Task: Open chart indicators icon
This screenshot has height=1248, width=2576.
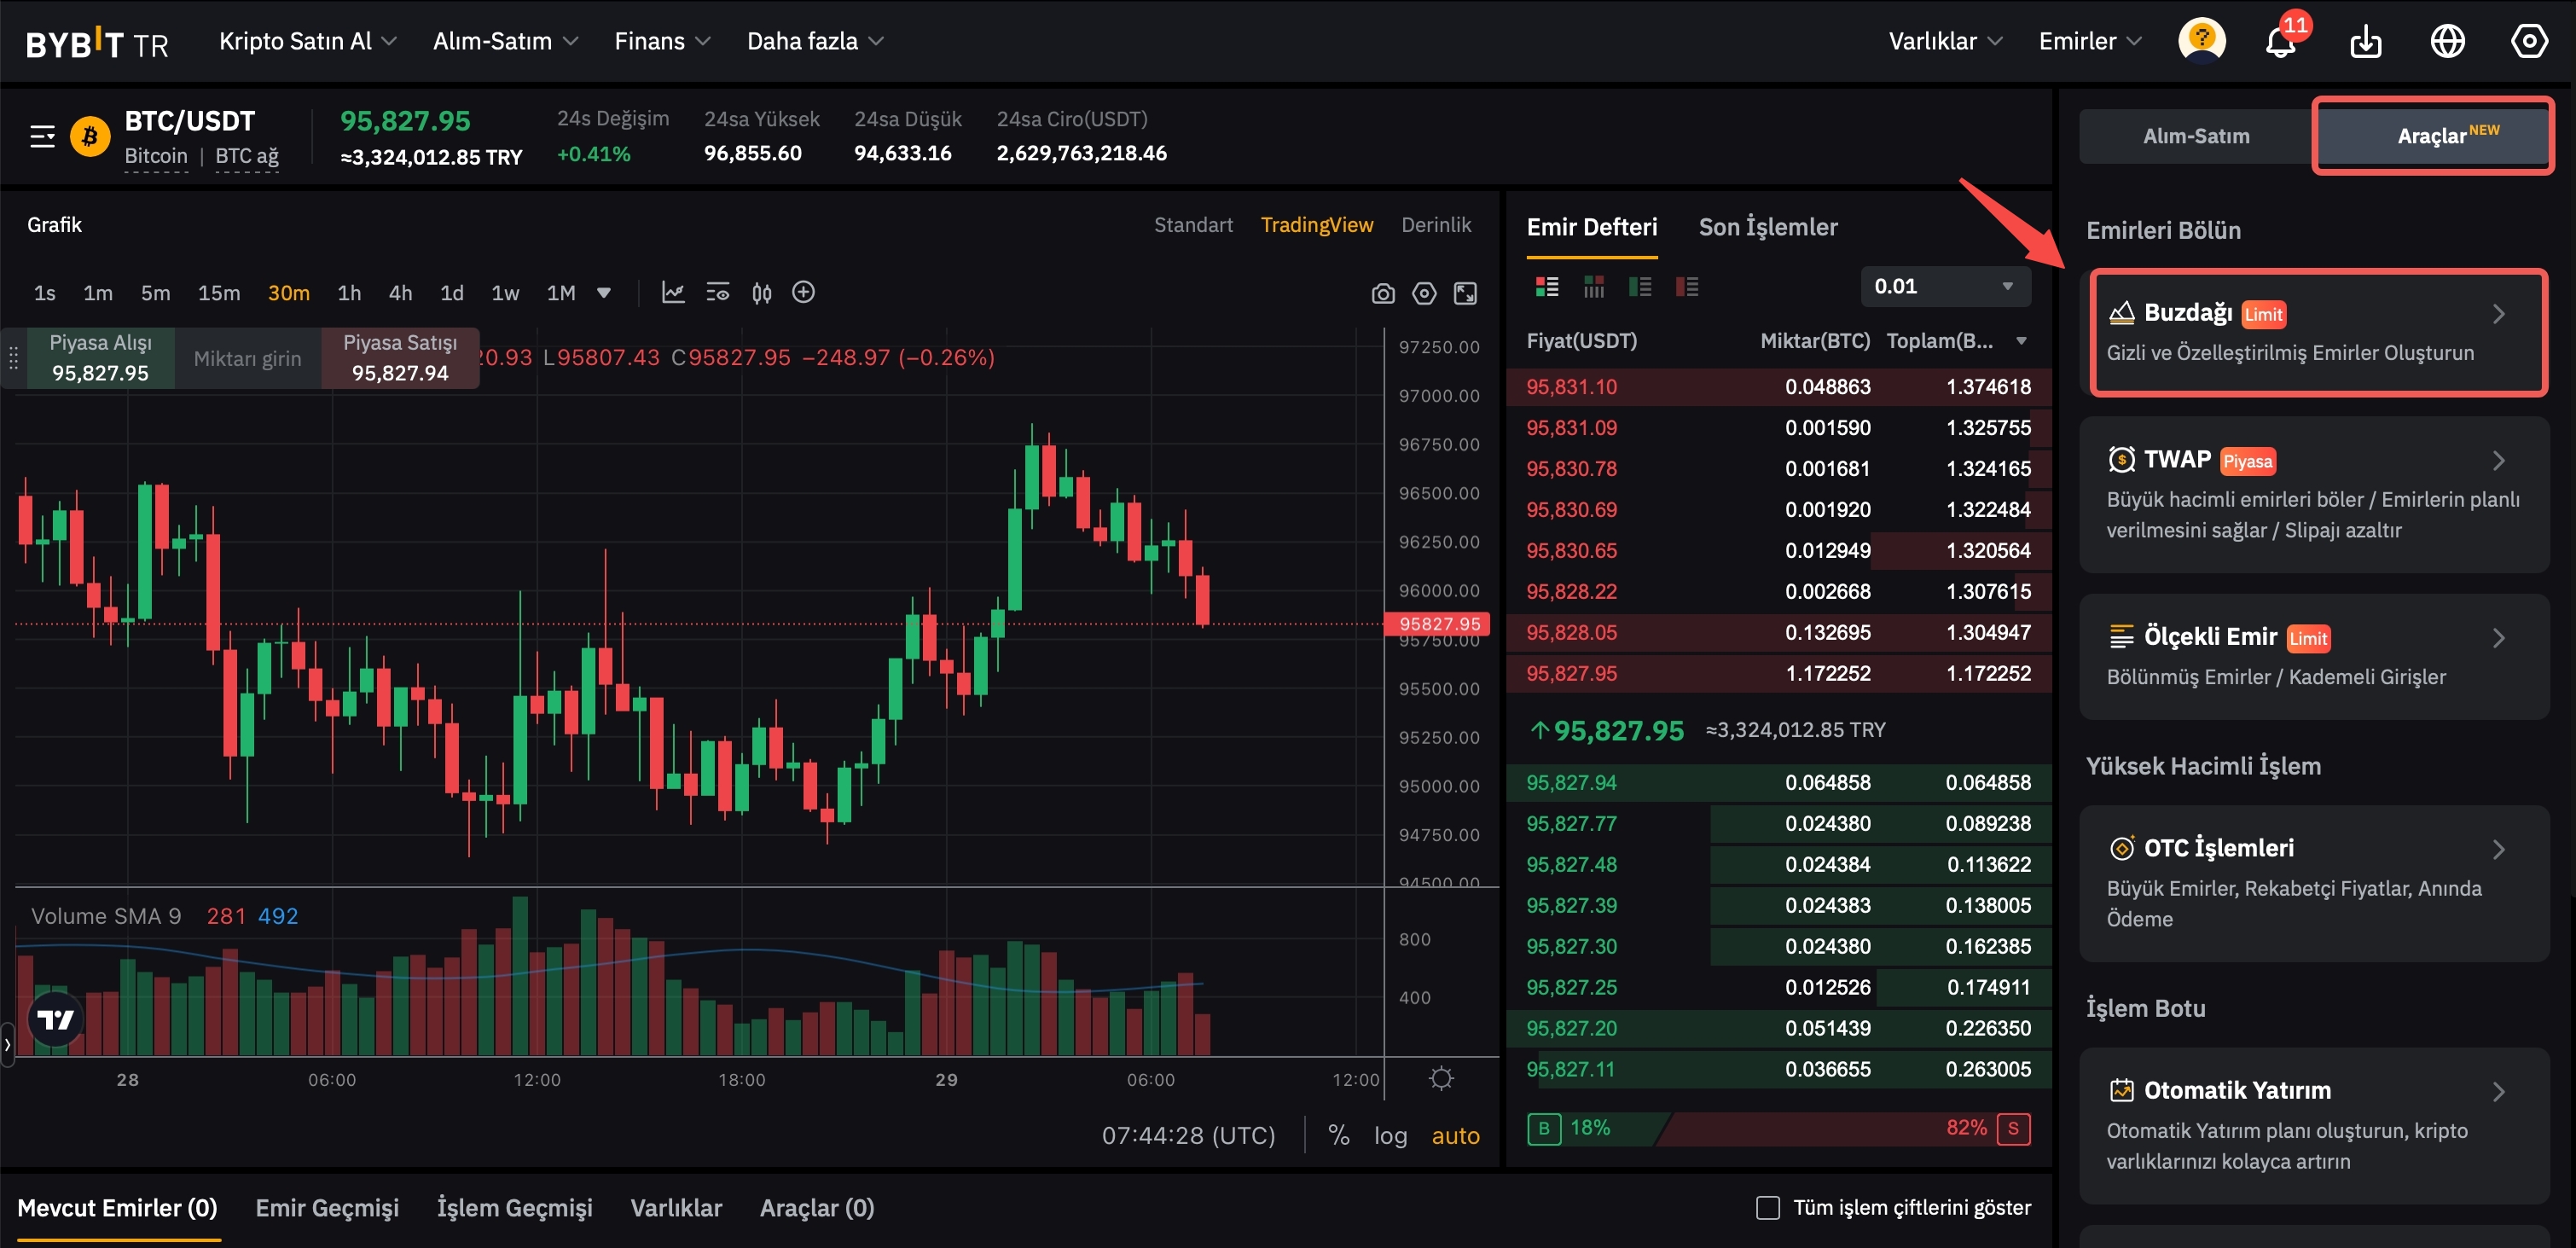Action: click(673, 293)
